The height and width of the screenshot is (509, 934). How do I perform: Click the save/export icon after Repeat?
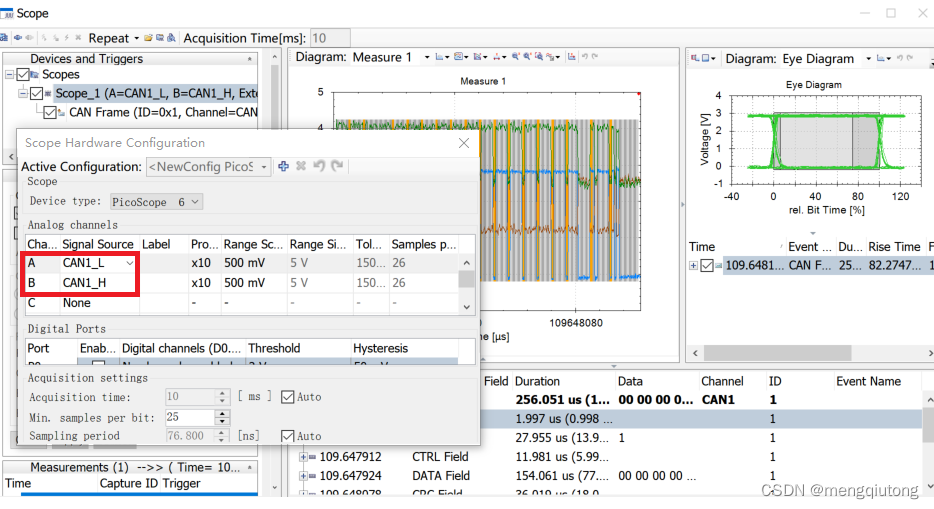(160, 38)
